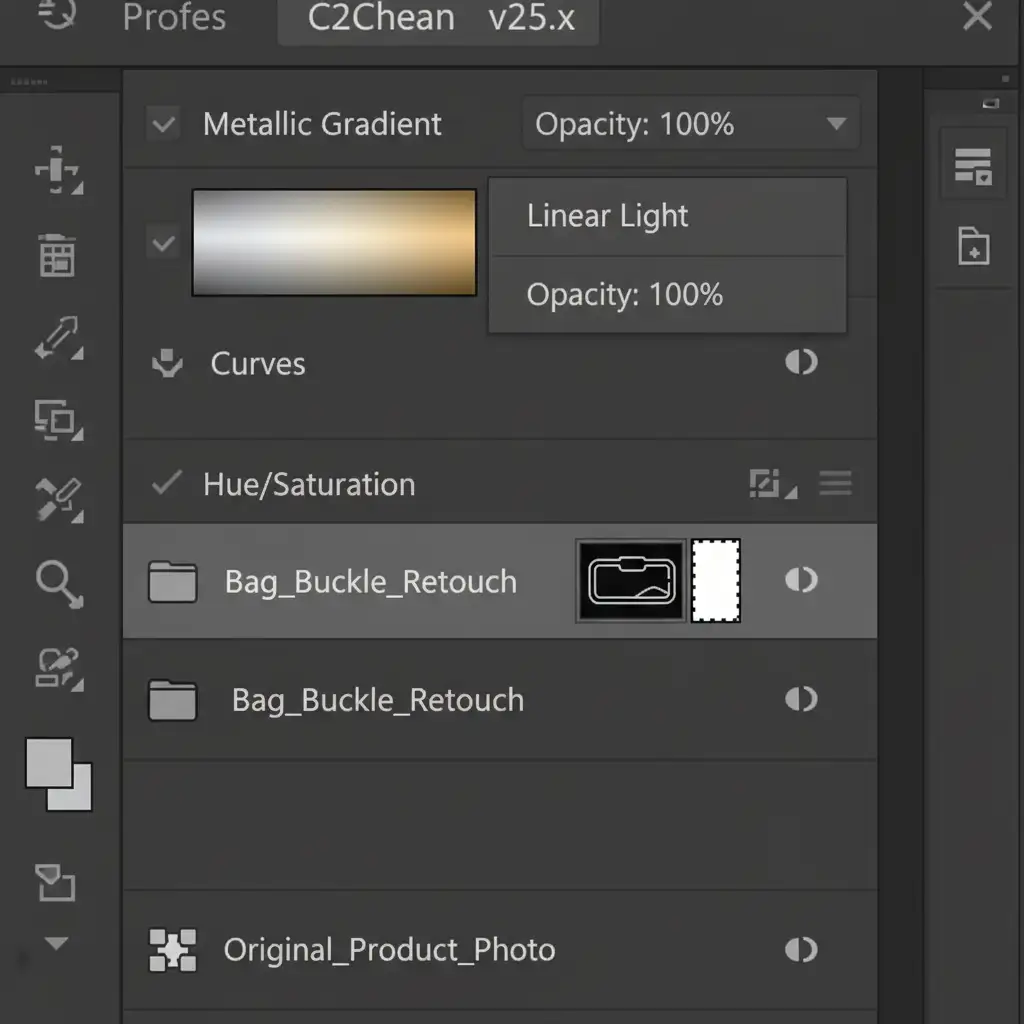Viewport: 1024px width, 1024px height.
Task: Uncheck the Metallic Gradient checkbox
Action: pyautogui.click(x=163, y=125)
